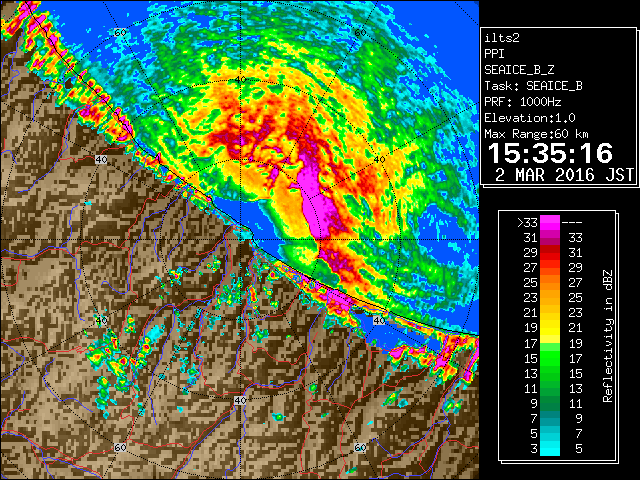Pick the red 29–31 dBZ color swatch
The width and height of the screenshot is (640, 480).
click(x=550, y=253)
